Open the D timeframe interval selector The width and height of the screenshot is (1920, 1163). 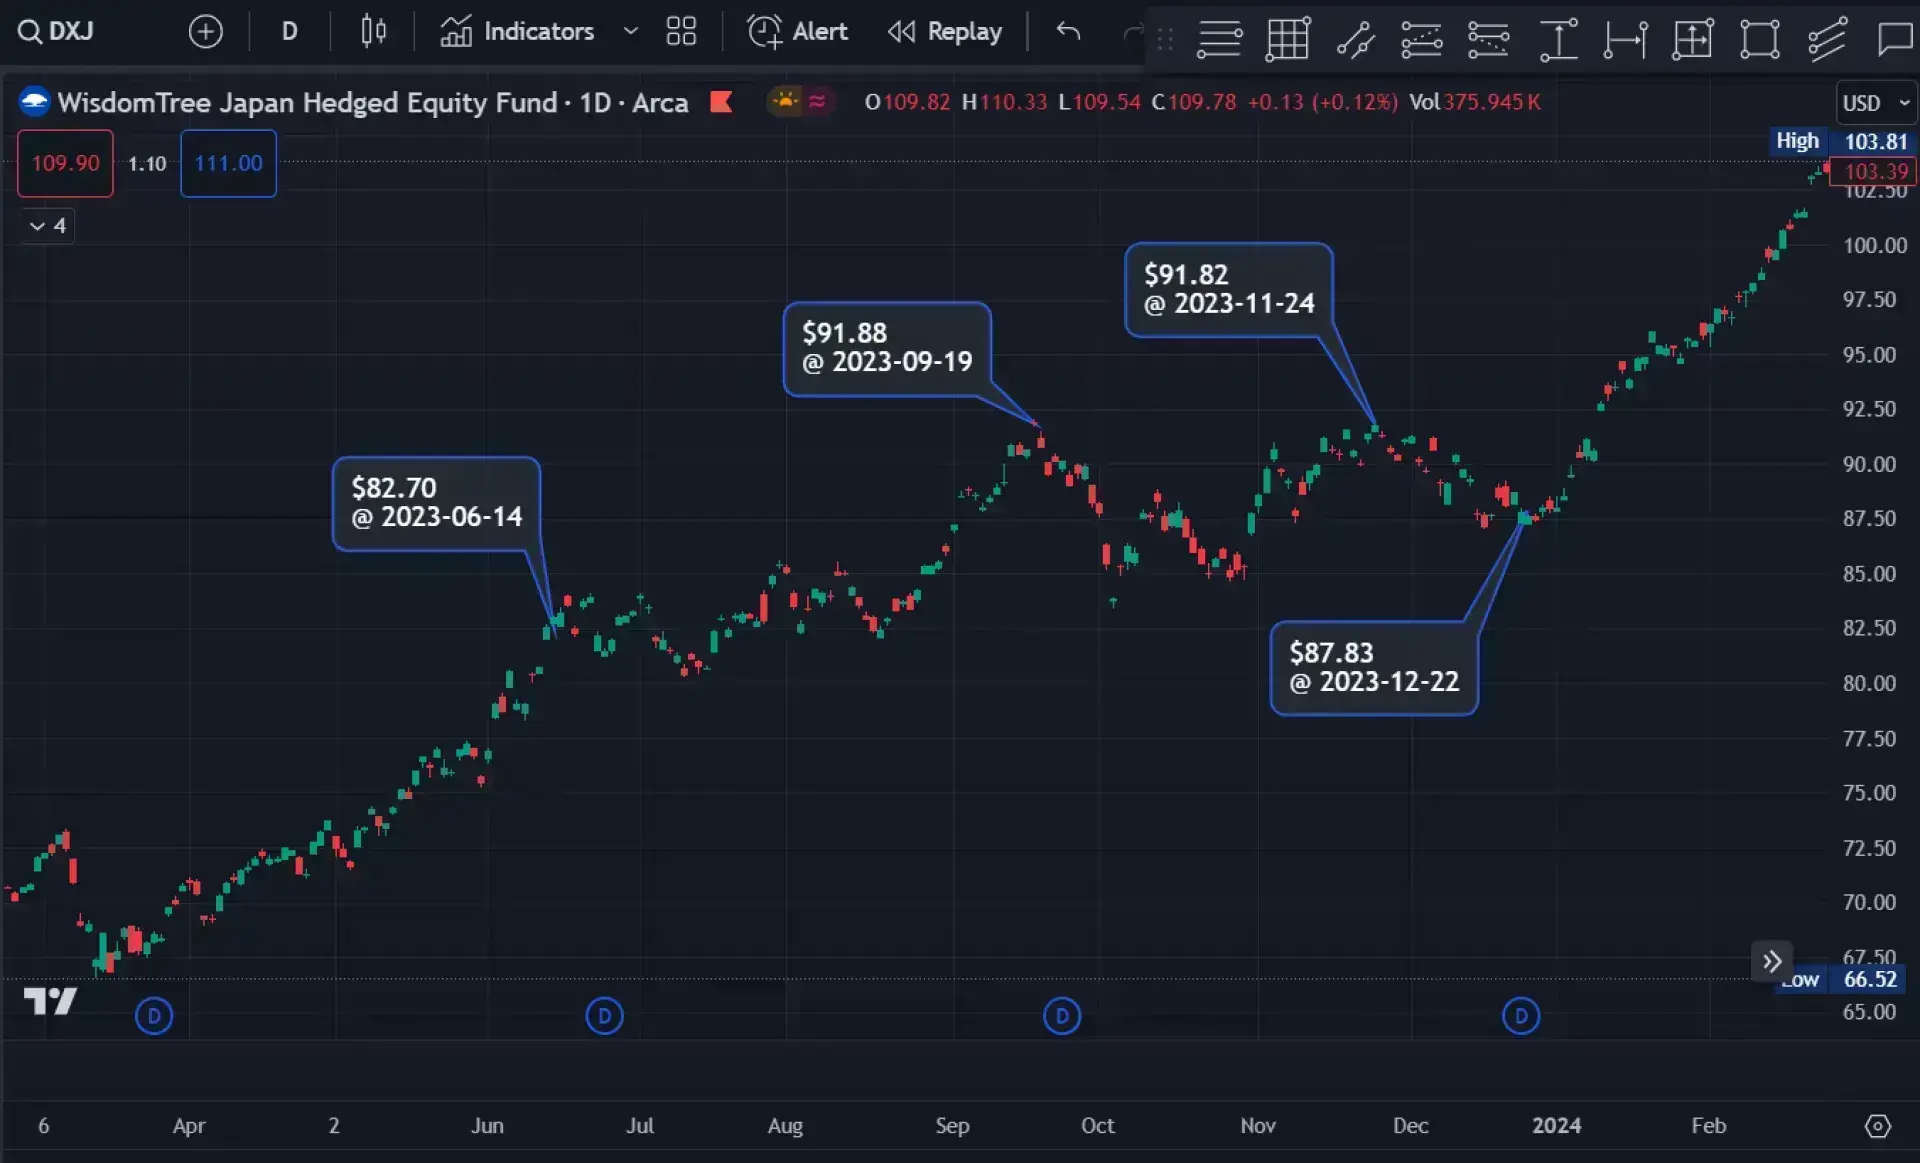(289, 31)
